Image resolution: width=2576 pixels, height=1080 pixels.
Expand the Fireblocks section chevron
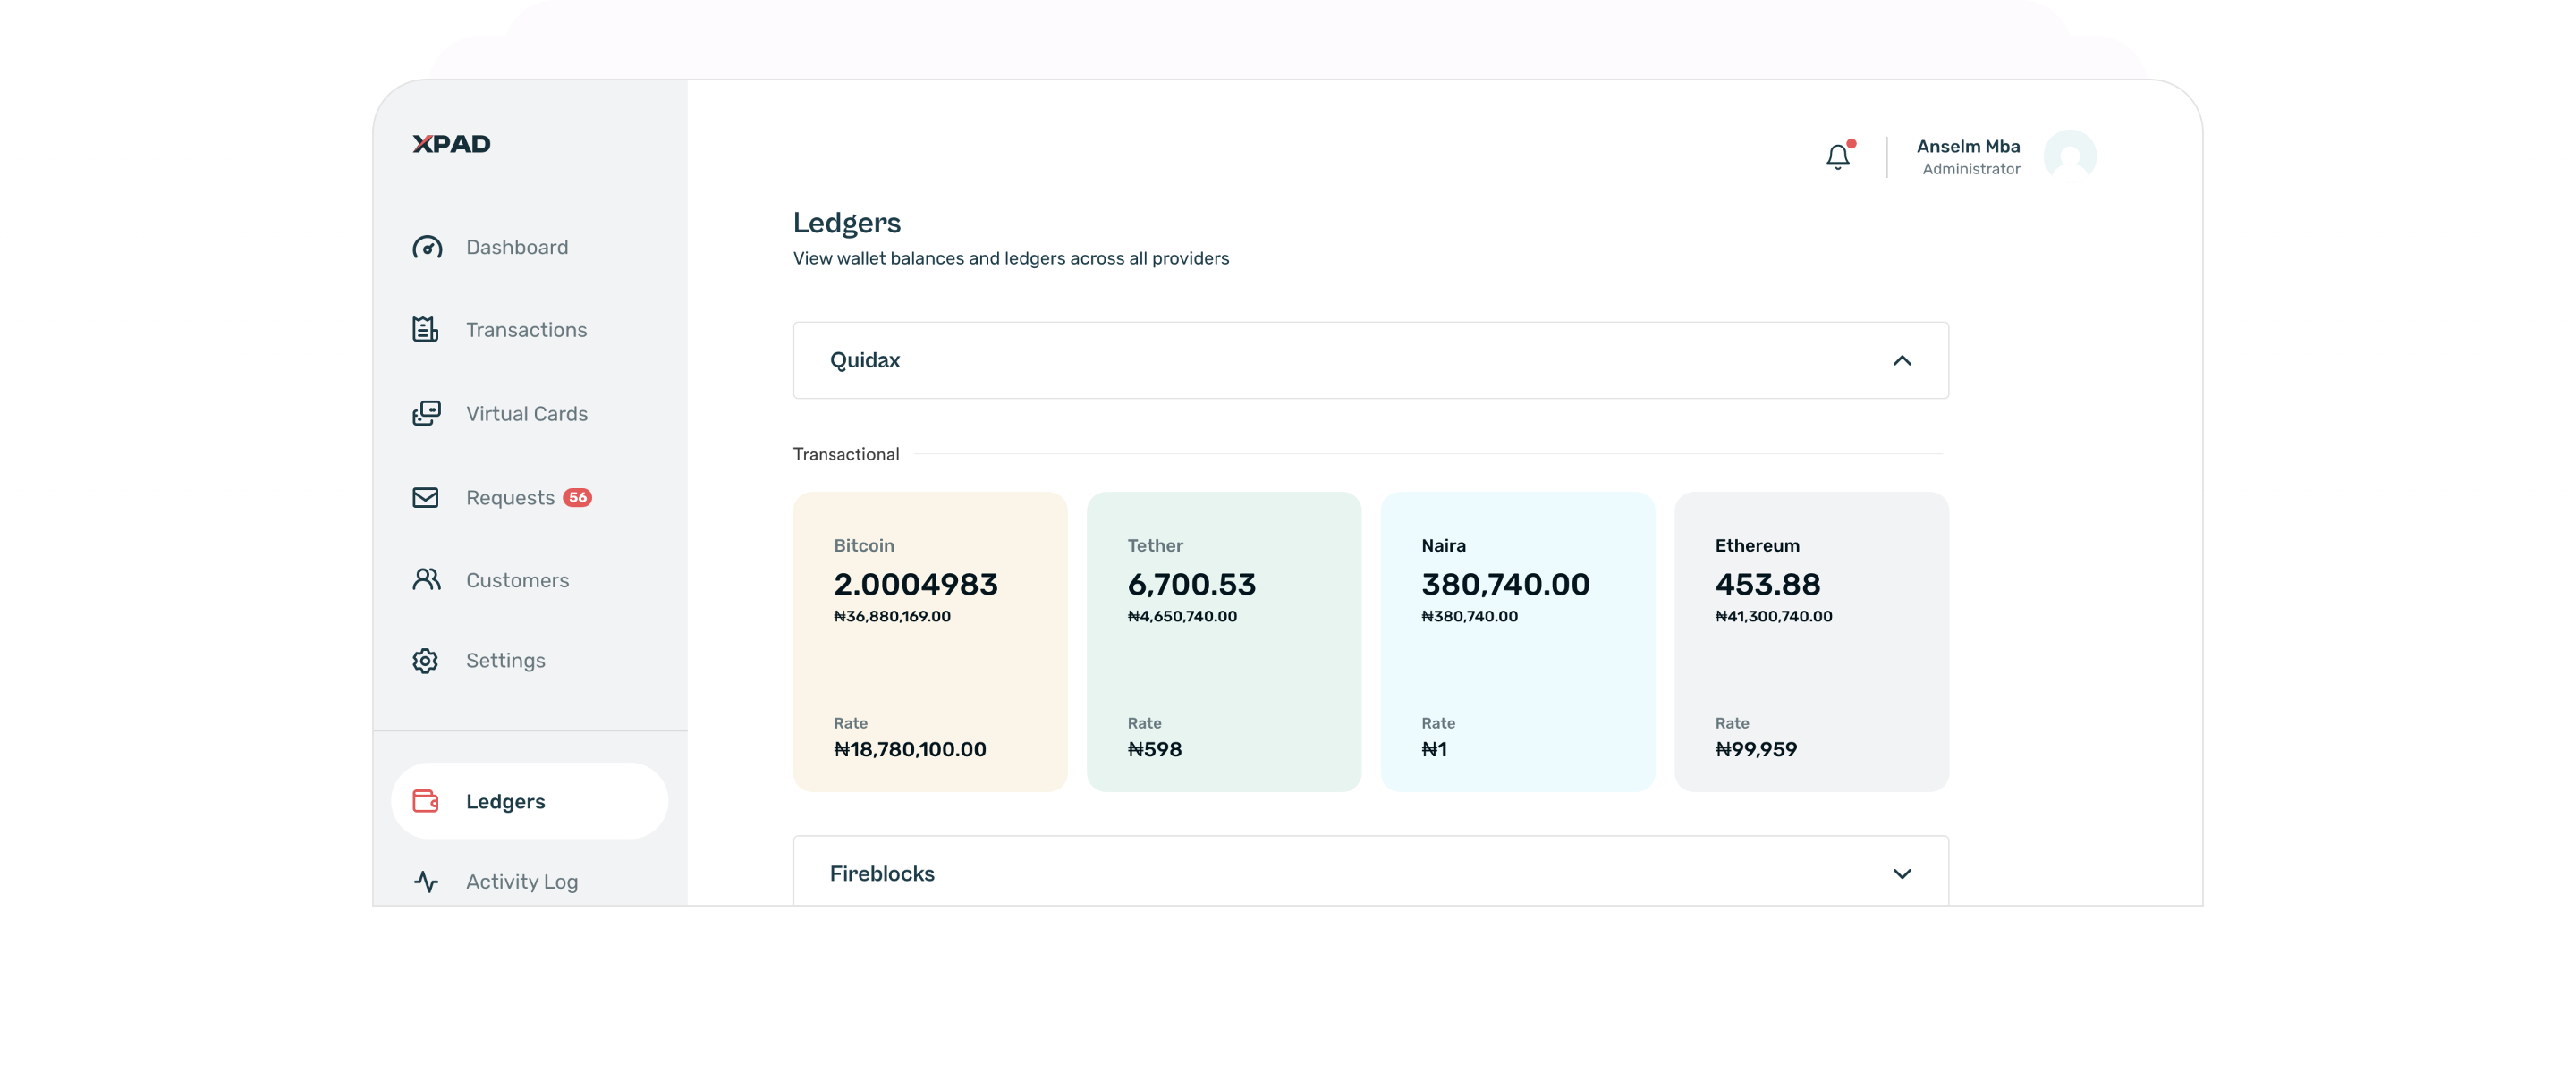1902,873
